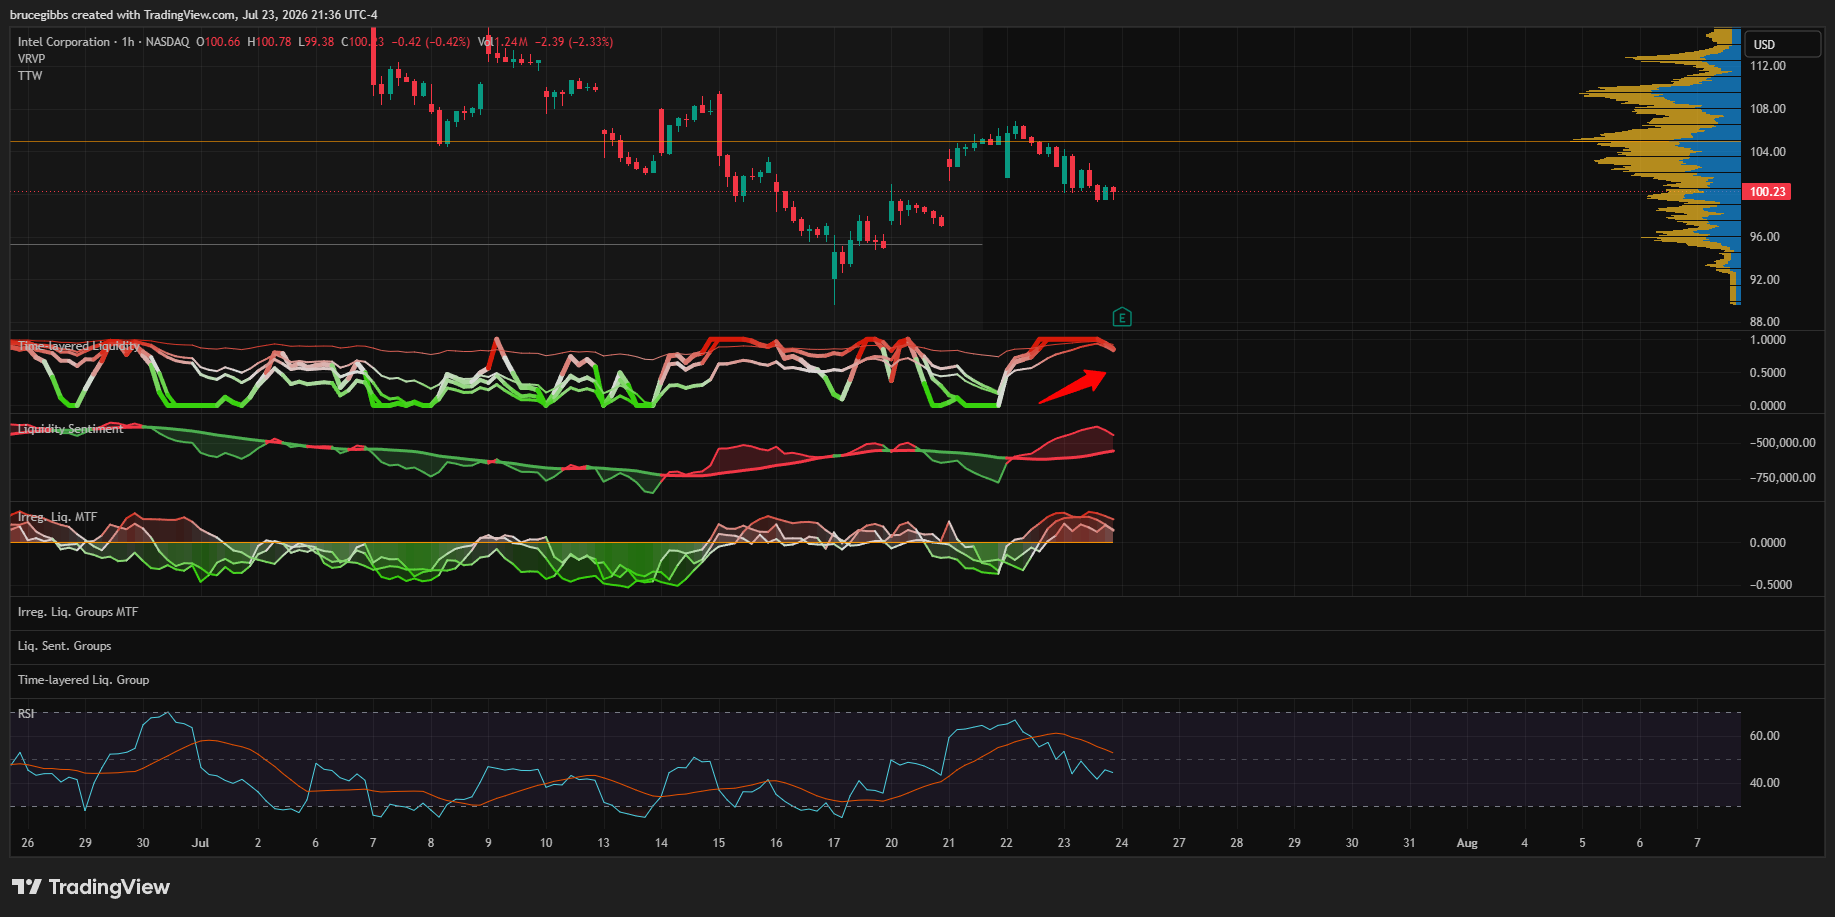Click the 24 date label on the time axis

(x=1122, y=843)
